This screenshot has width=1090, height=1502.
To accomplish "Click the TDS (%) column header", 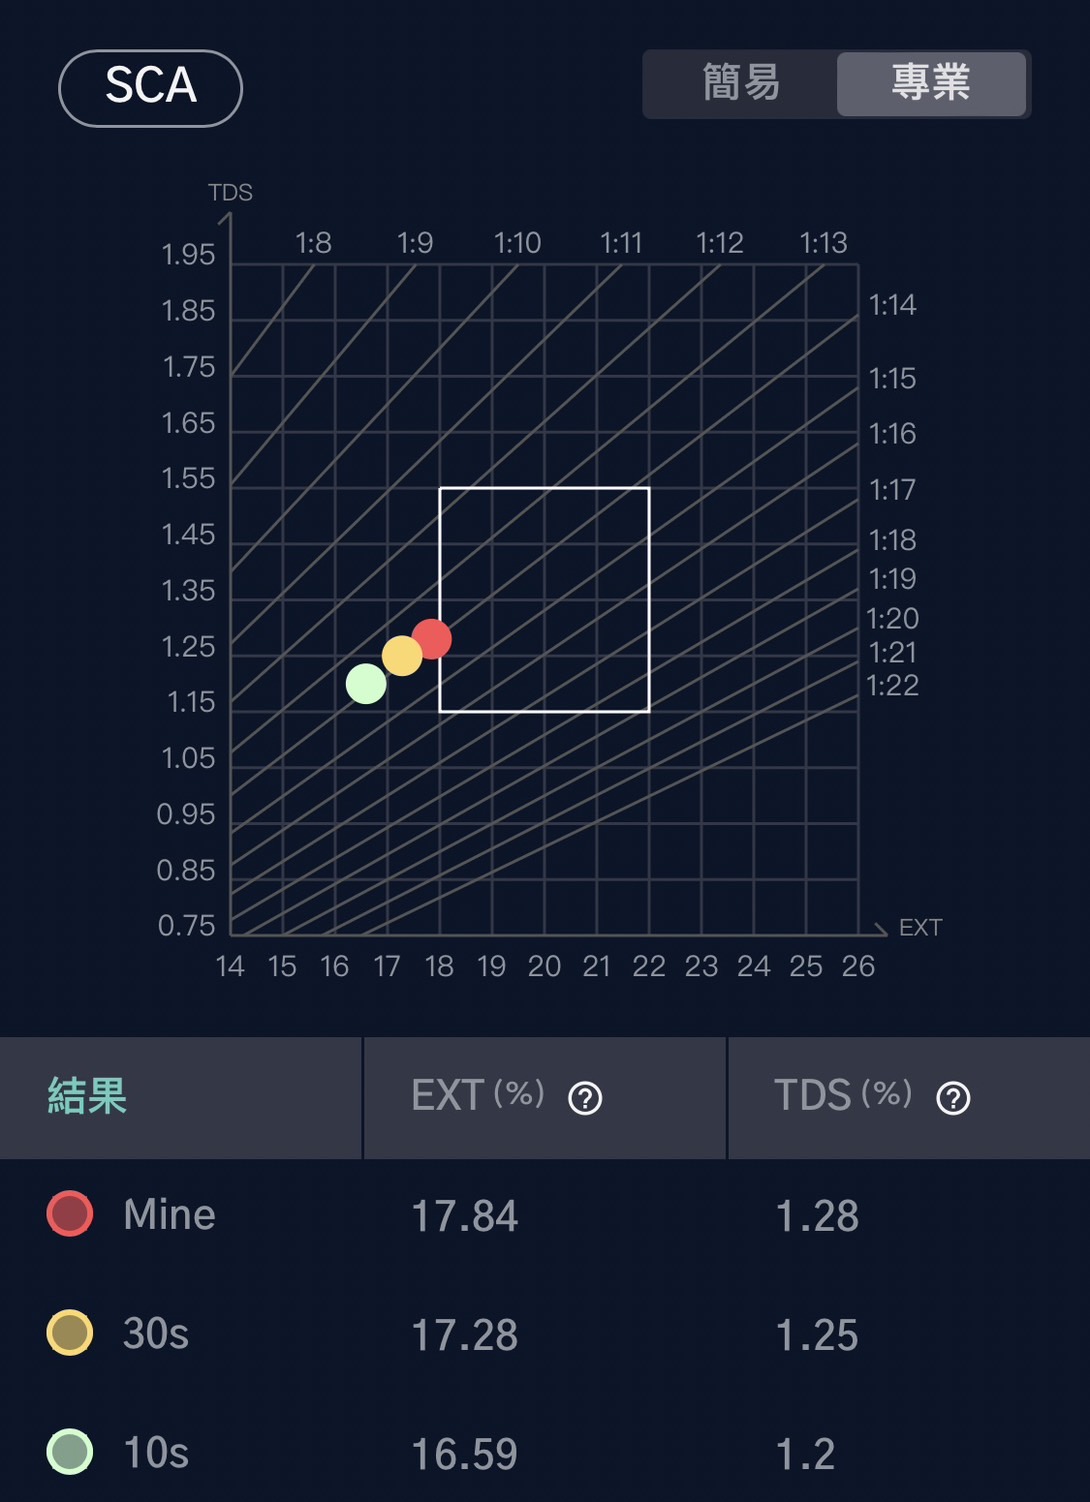I will click(842, 1096).
